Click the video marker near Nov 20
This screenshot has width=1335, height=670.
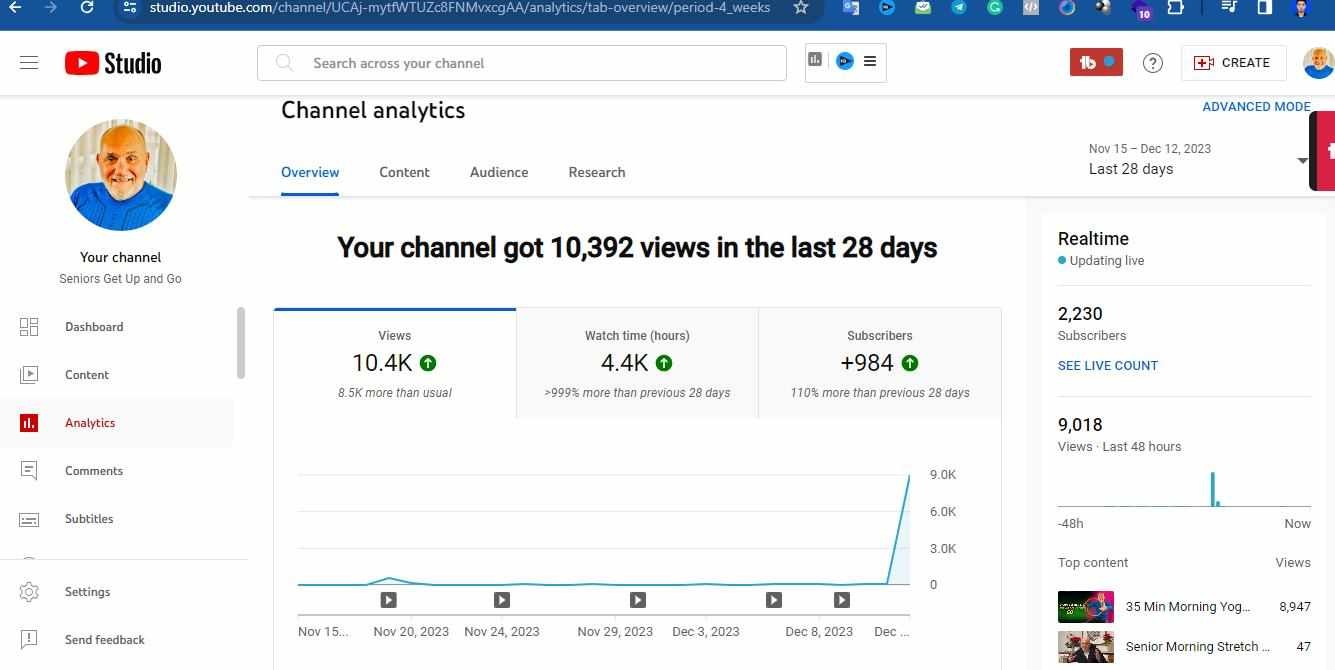click(388, 600)
